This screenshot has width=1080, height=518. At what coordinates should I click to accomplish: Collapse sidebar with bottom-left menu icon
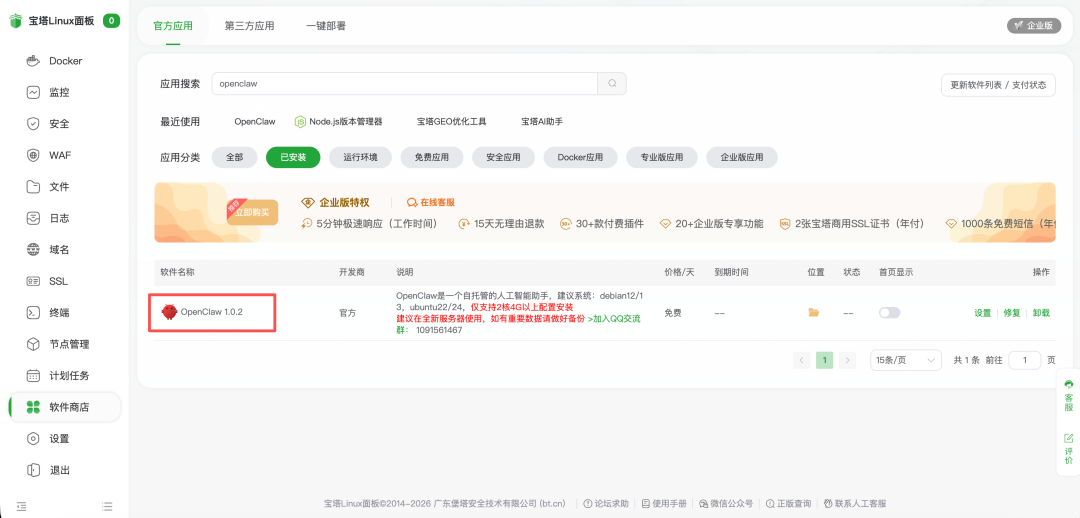[21, 506]
